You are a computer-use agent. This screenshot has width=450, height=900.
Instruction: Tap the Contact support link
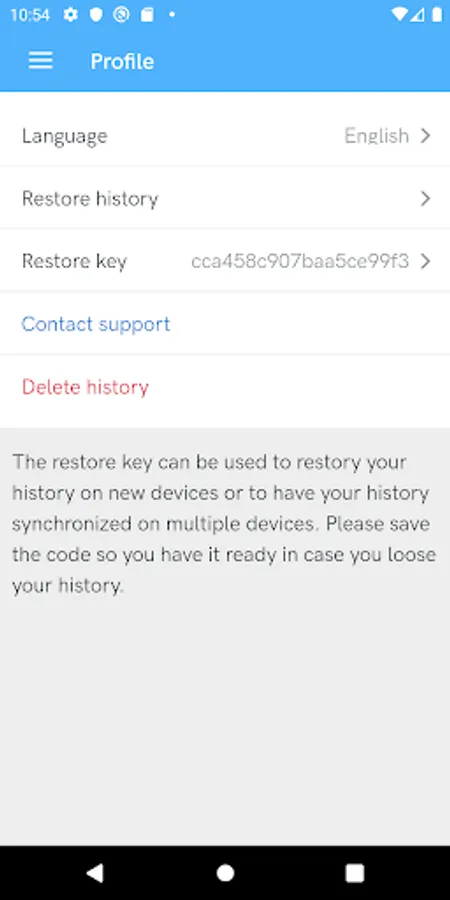(96, 324)
